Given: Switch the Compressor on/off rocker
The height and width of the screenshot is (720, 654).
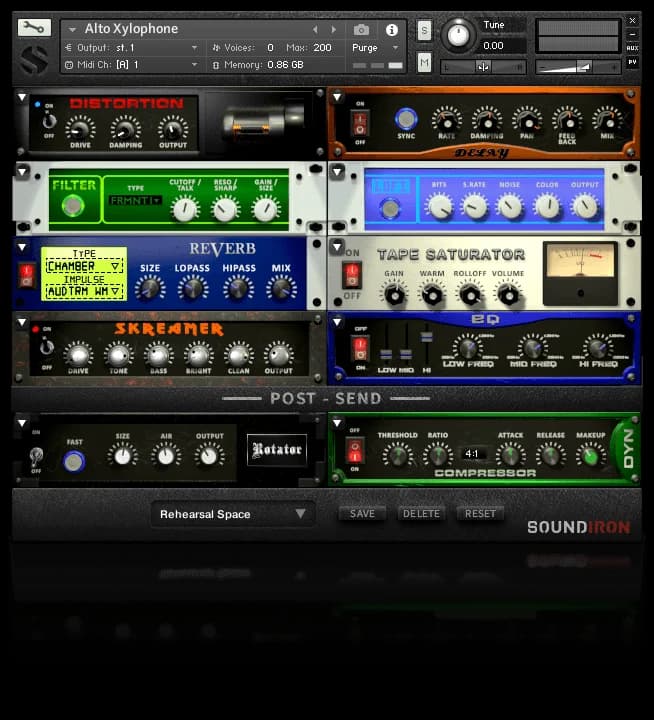Looking at the screenshot, I should click(353, 451).
